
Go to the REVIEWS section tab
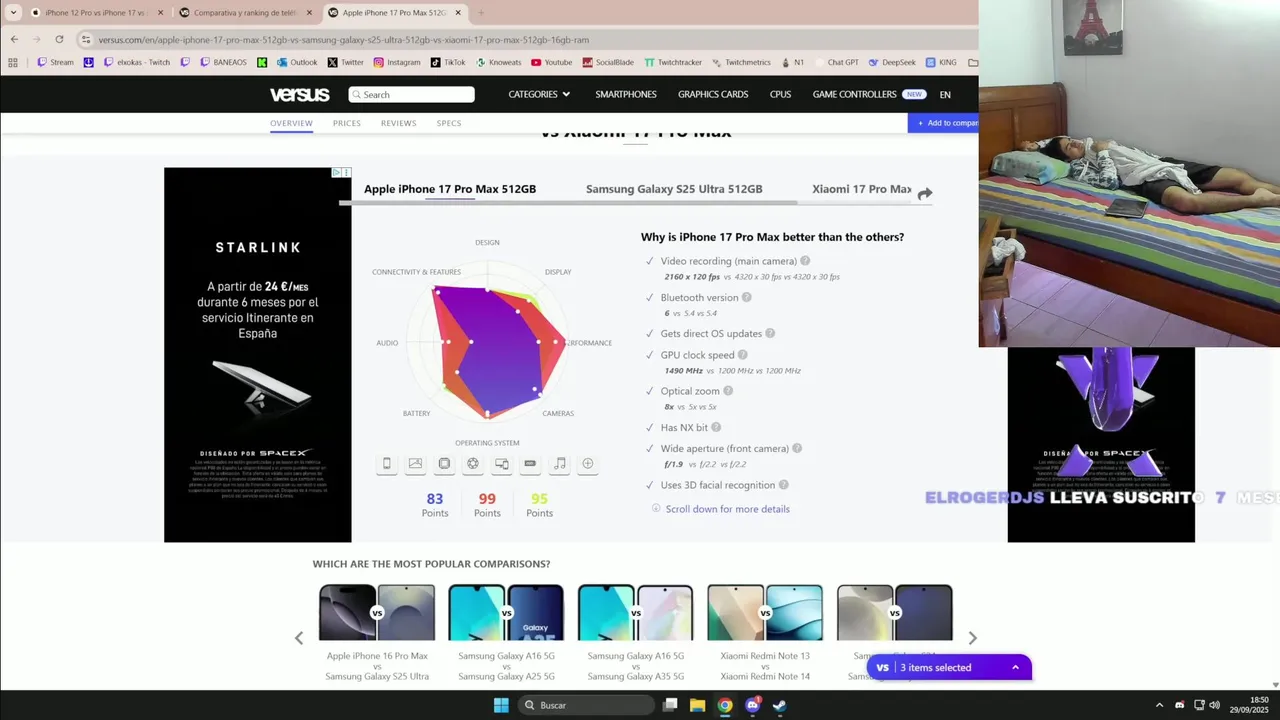click(398, 123)
